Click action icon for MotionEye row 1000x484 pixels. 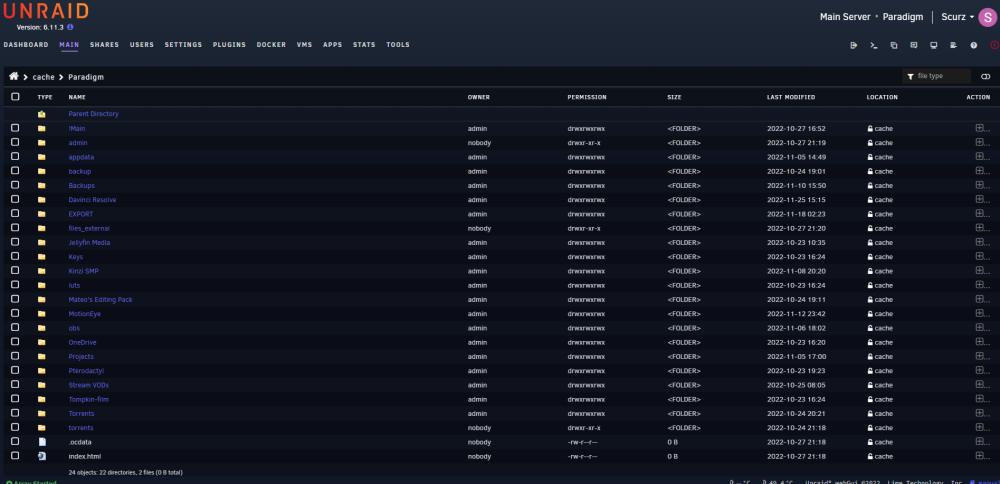point(980,314)
